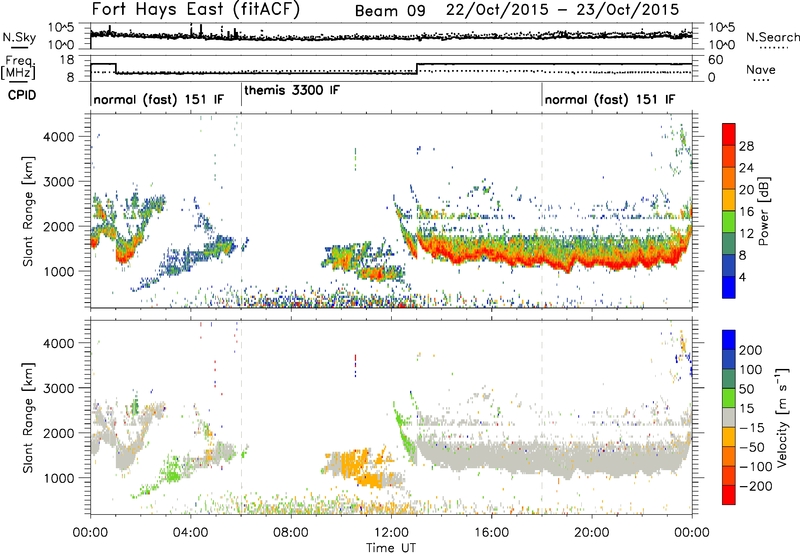Click the "N.Sky" legend label
800x554 pixels.
pyautogui.click(x=19, y=37)
